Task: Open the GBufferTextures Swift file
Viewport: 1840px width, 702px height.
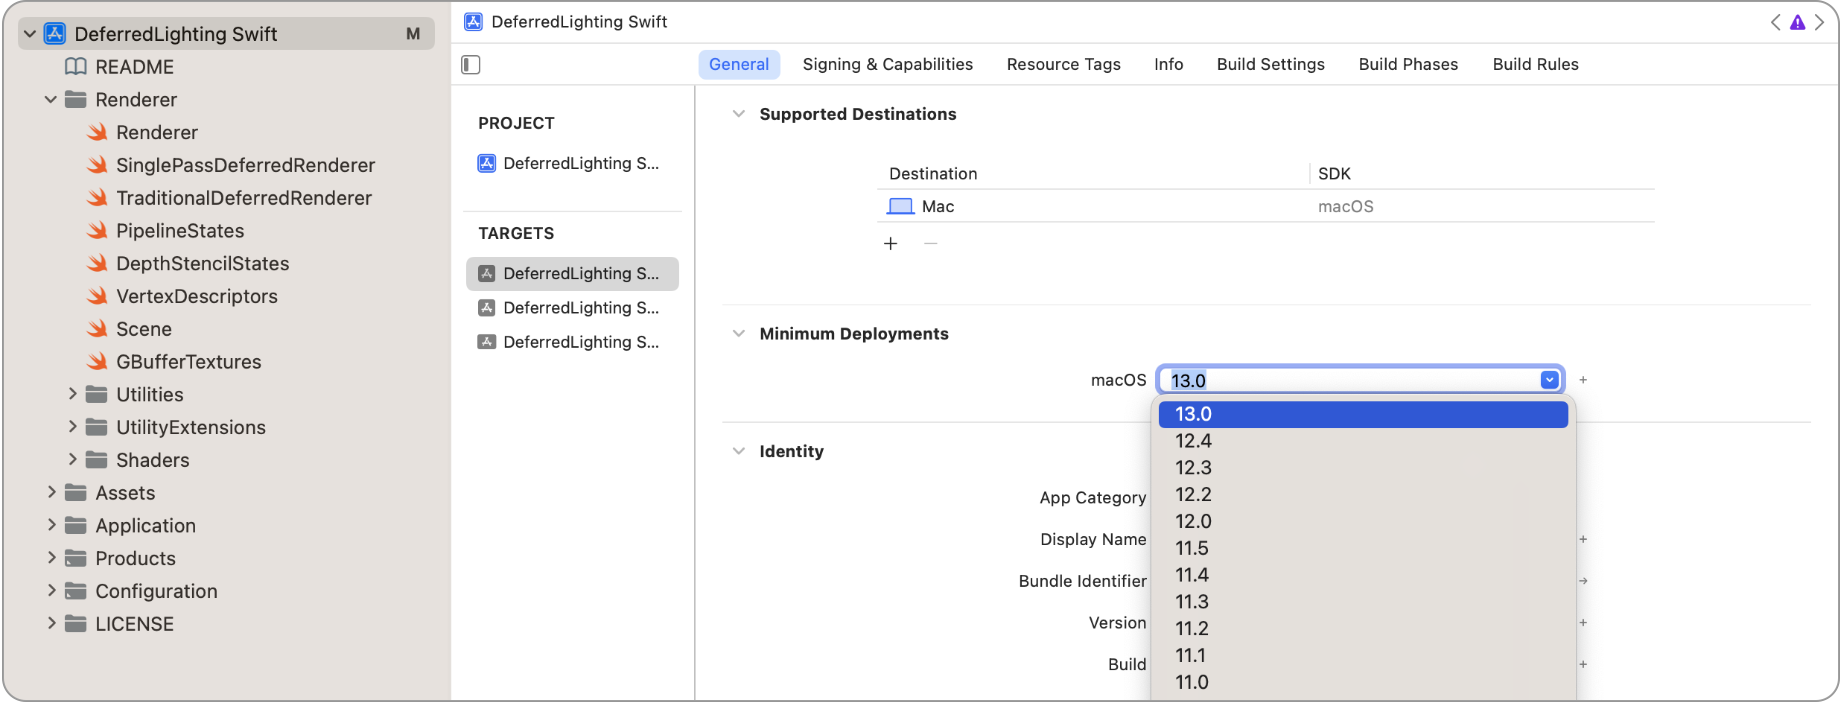Action: coord(188,362)
